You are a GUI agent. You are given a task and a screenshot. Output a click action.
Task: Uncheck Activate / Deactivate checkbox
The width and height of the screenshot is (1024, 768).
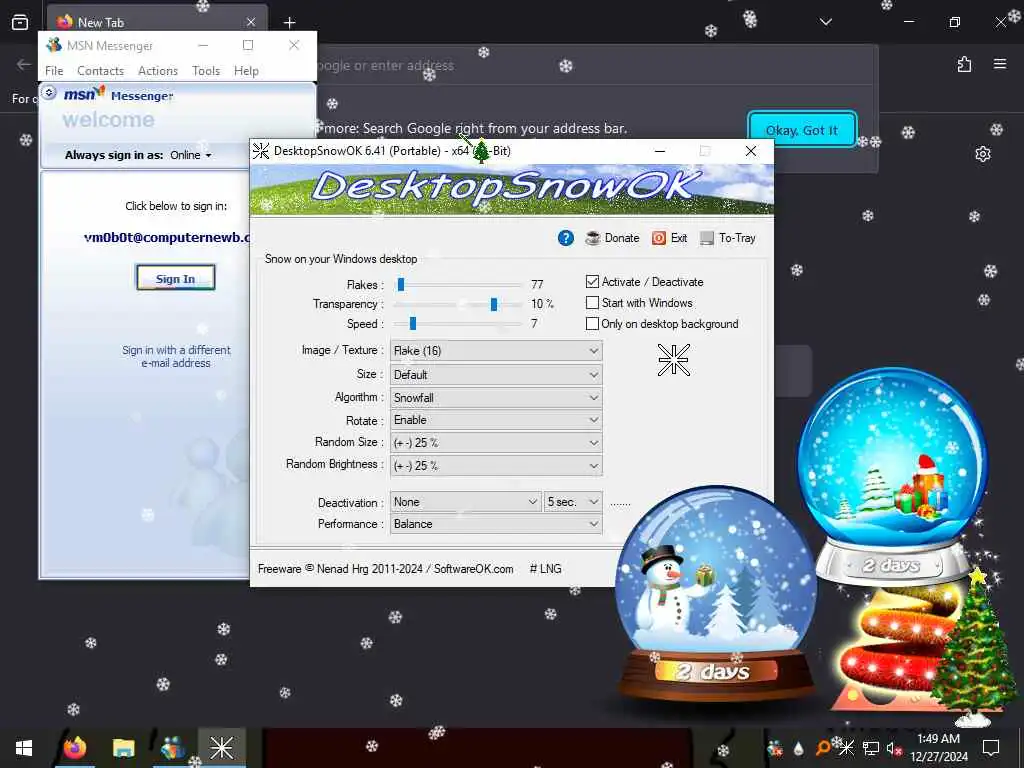[592, 281]
